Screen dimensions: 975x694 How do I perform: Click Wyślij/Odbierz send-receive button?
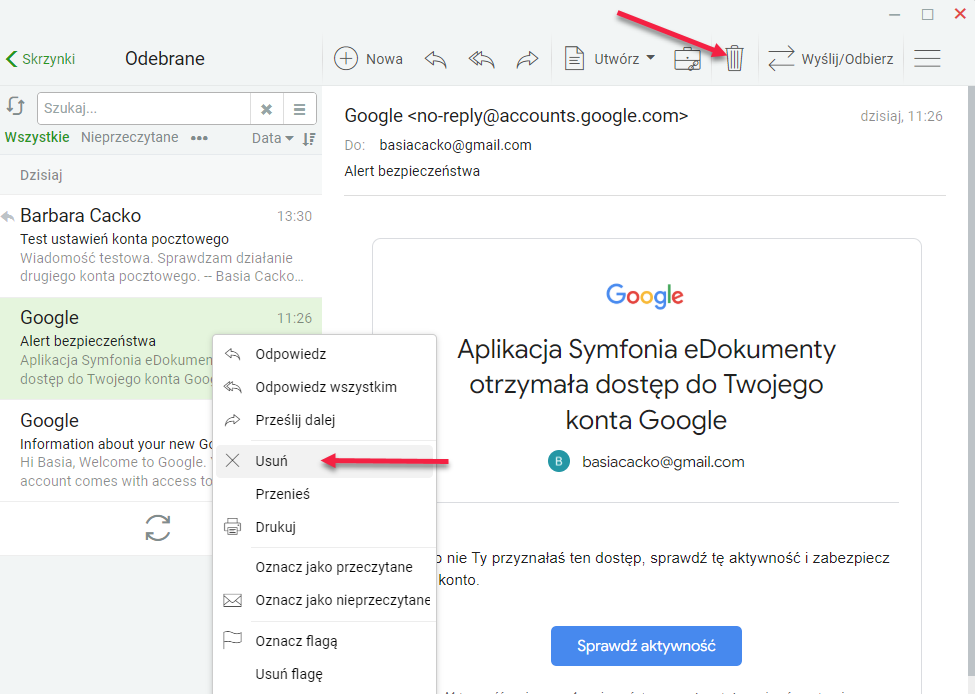click(831, 59)
